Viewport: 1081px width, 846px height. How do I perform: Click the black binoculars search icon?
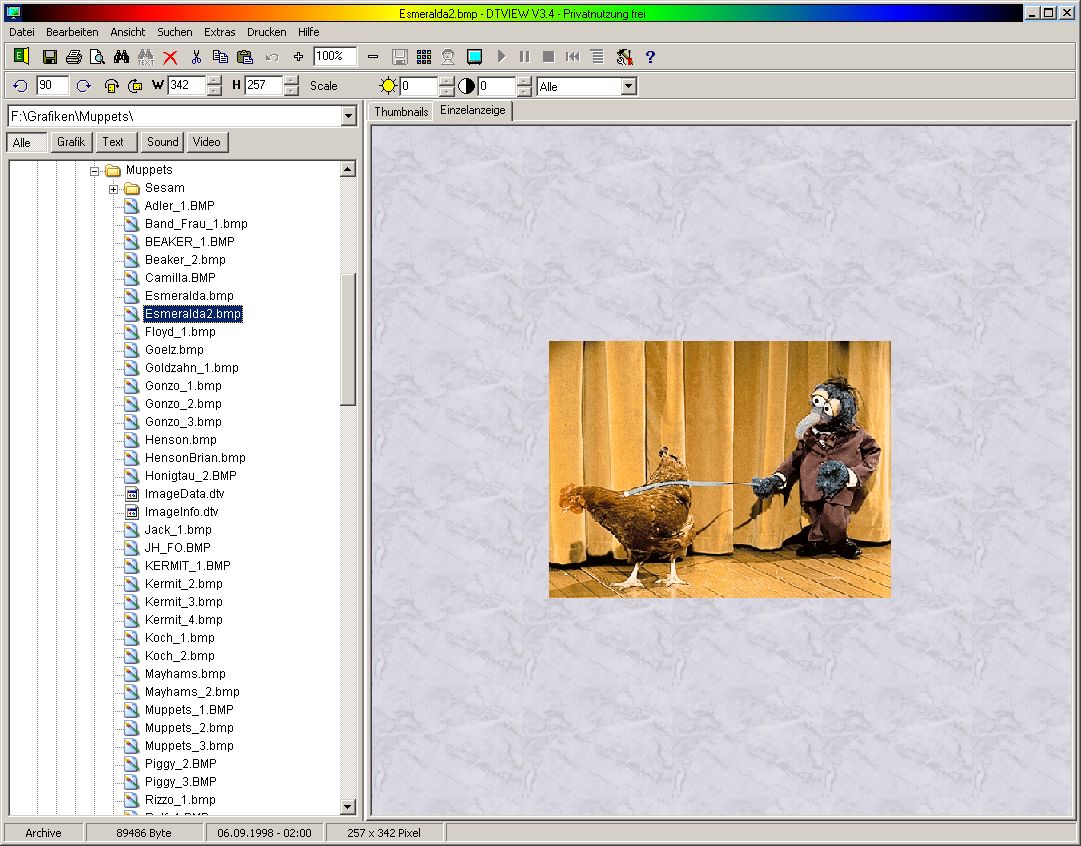(121, 57)
